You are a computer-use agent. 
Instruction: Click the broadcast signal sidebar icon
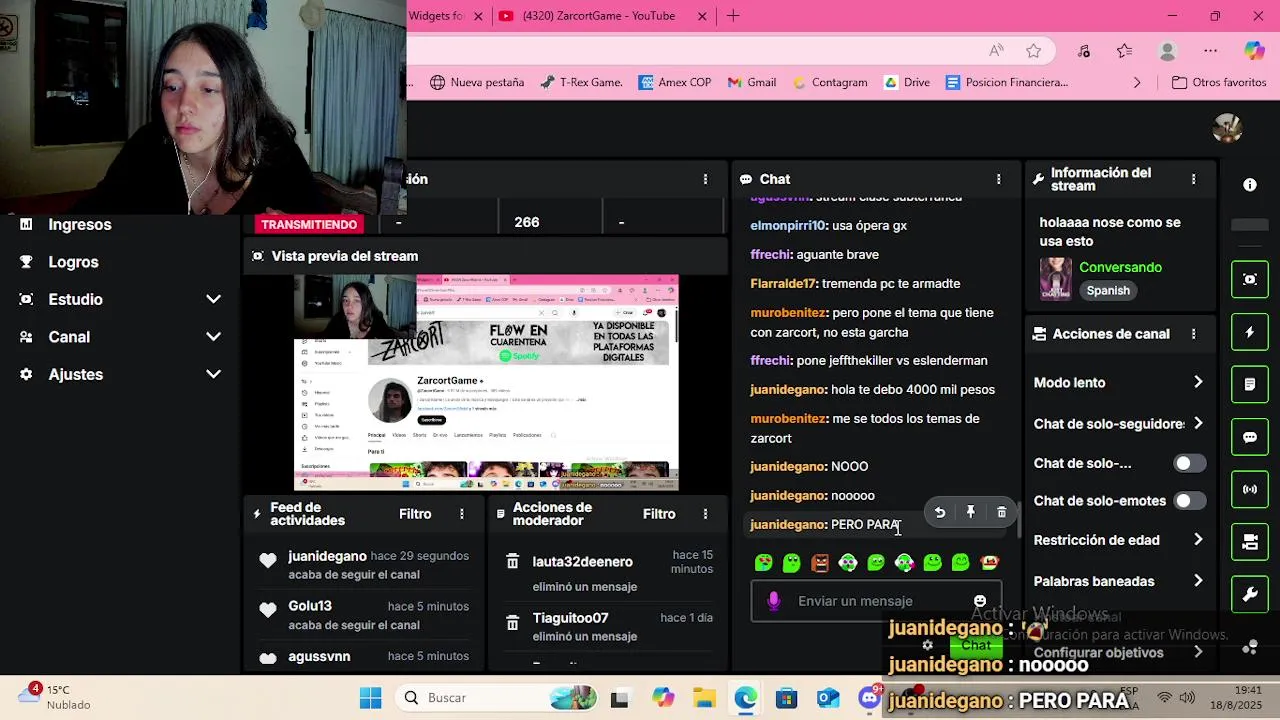point(1250,490)
